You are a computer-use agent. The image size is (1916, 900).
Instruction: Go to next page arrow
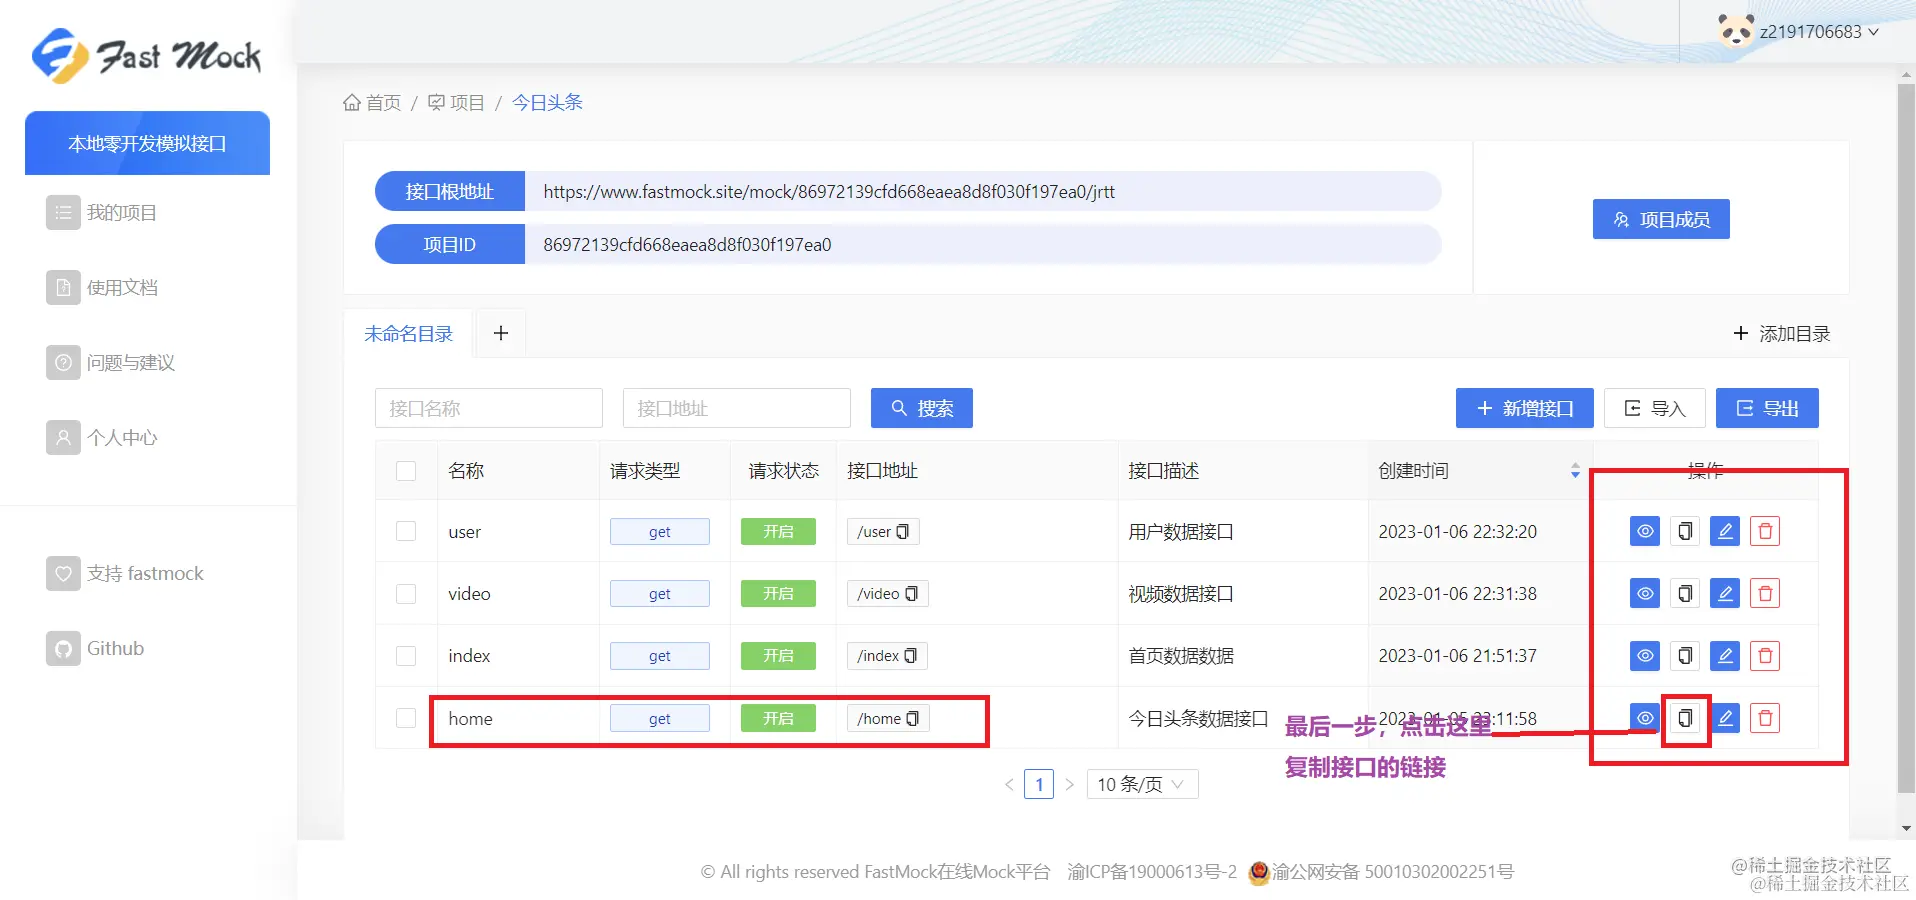pyautogui.click(x=1069, y=784)
